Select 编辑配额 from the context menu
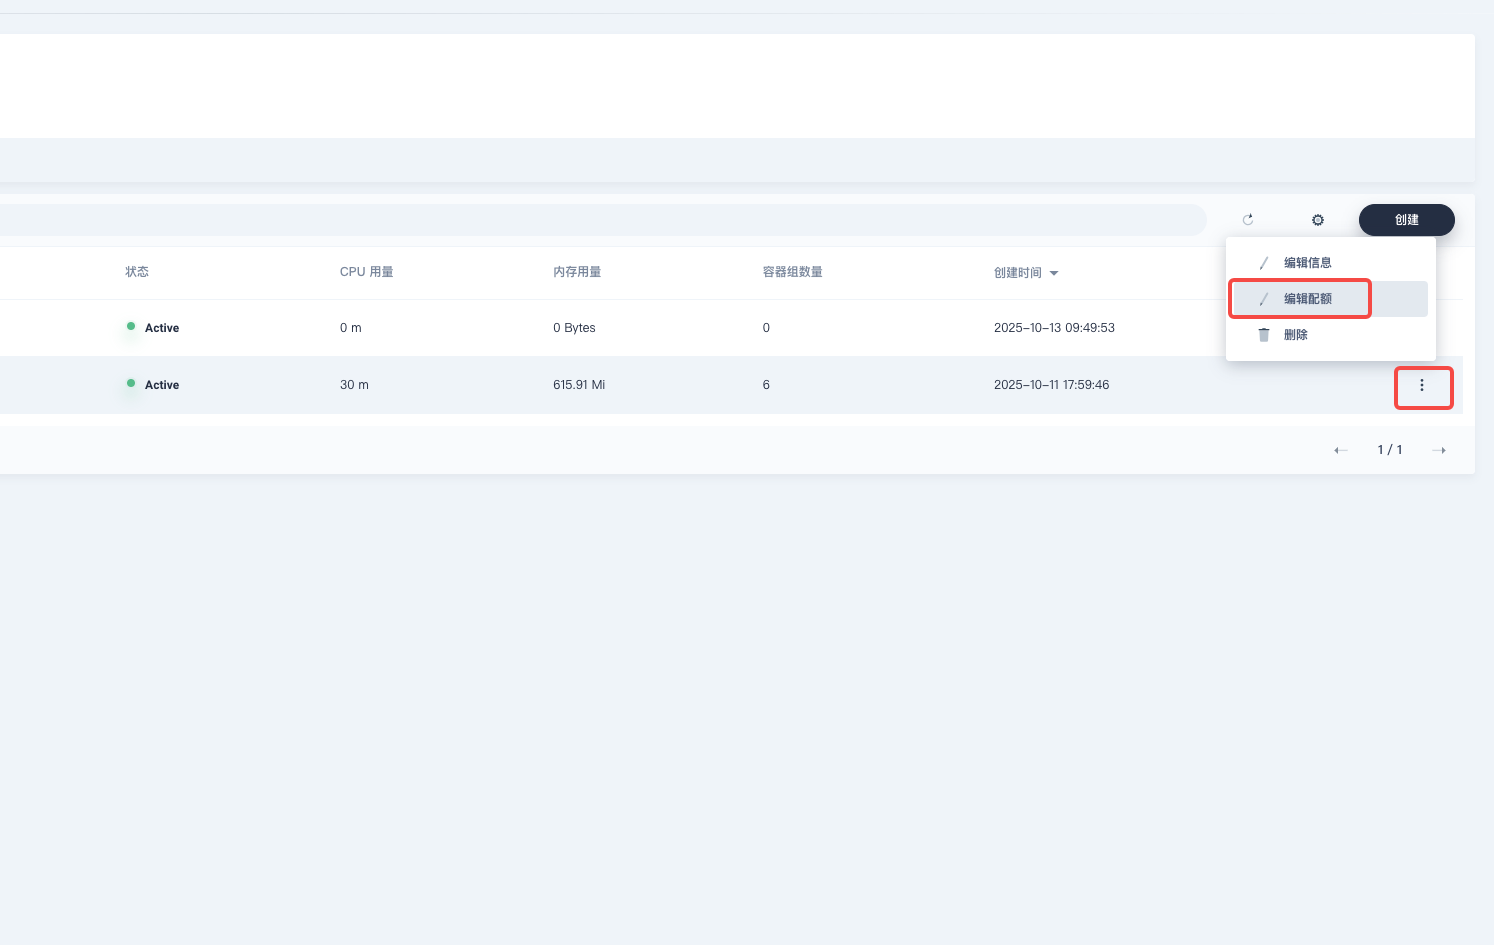The image size is (1494, 945). click(1307, 299)
